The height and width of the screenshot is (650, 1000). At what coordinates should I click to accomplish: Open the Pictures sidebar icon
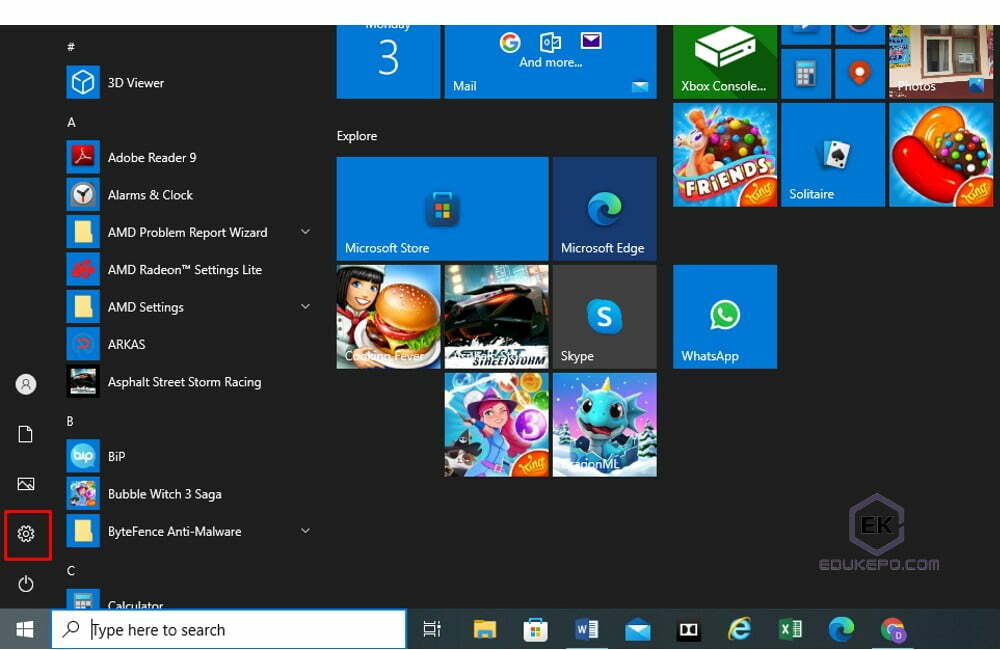26,484
